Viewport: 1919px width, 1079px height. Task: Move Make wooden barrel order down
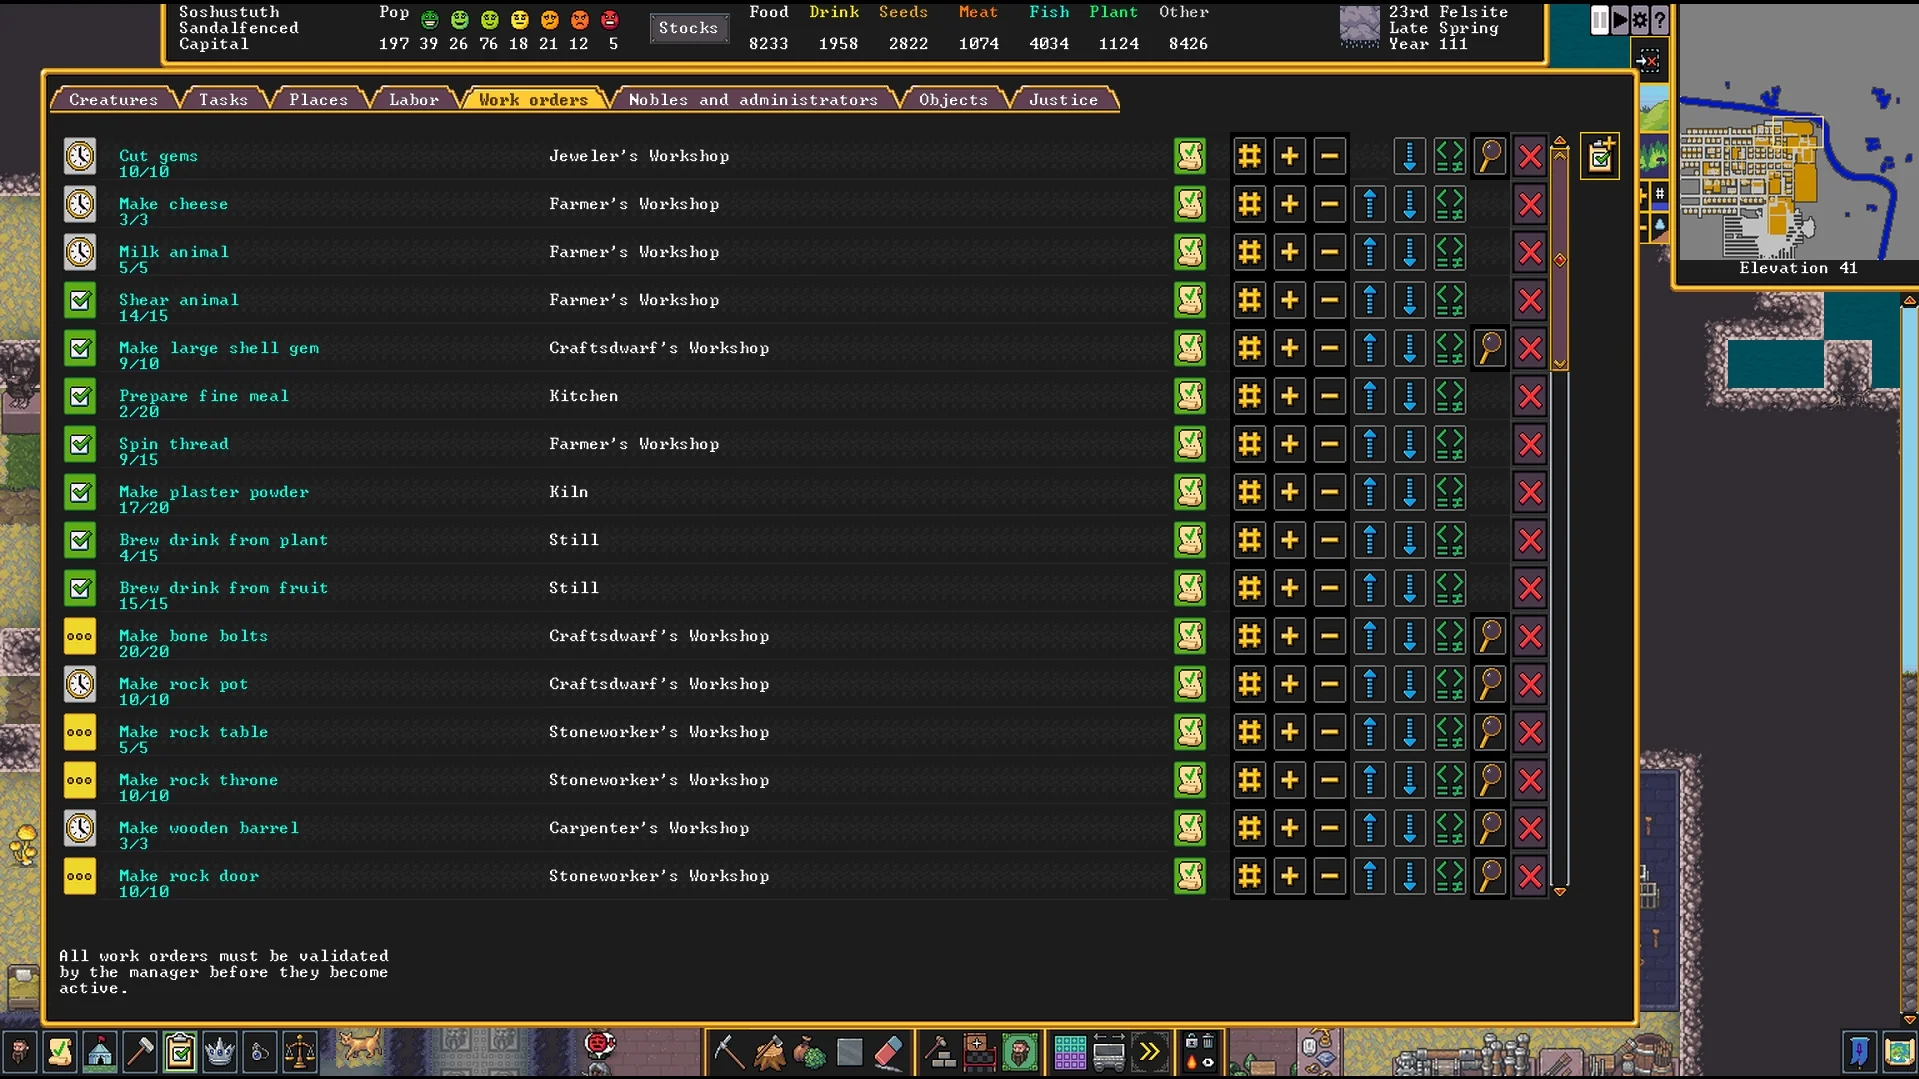[1409, 828]
